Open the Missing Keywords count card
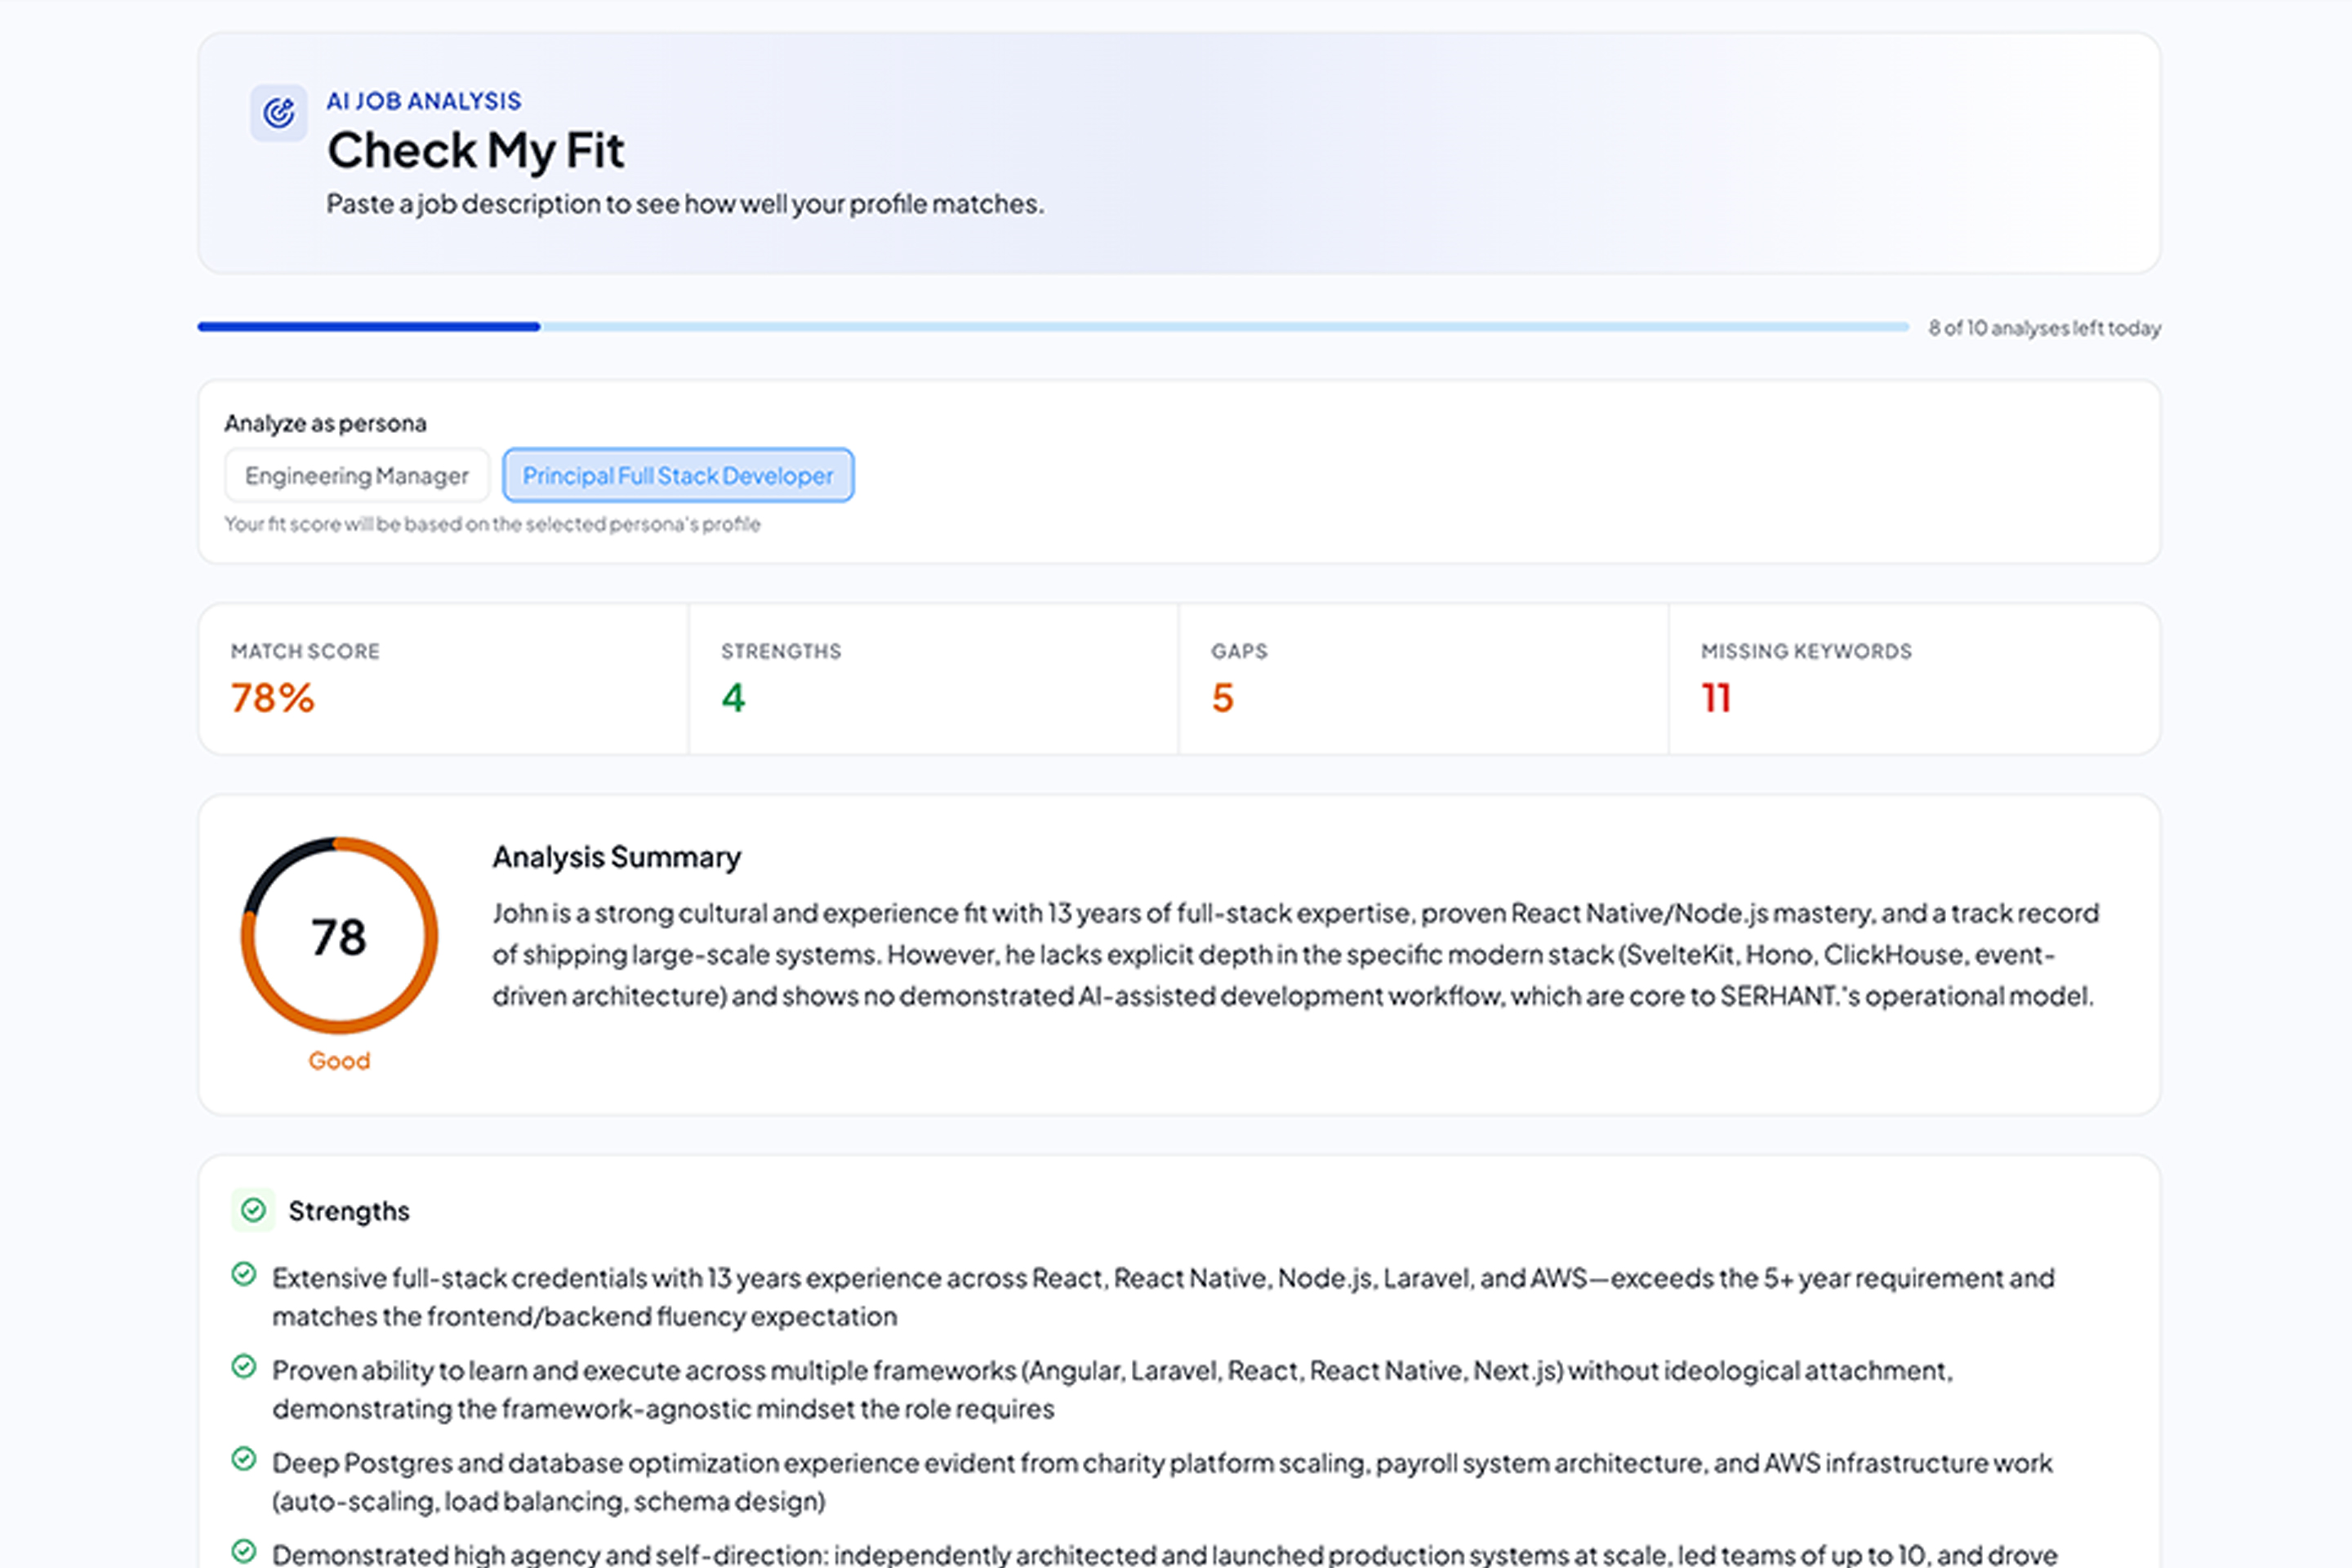 pyautogui.click(x=1912, y=678)
